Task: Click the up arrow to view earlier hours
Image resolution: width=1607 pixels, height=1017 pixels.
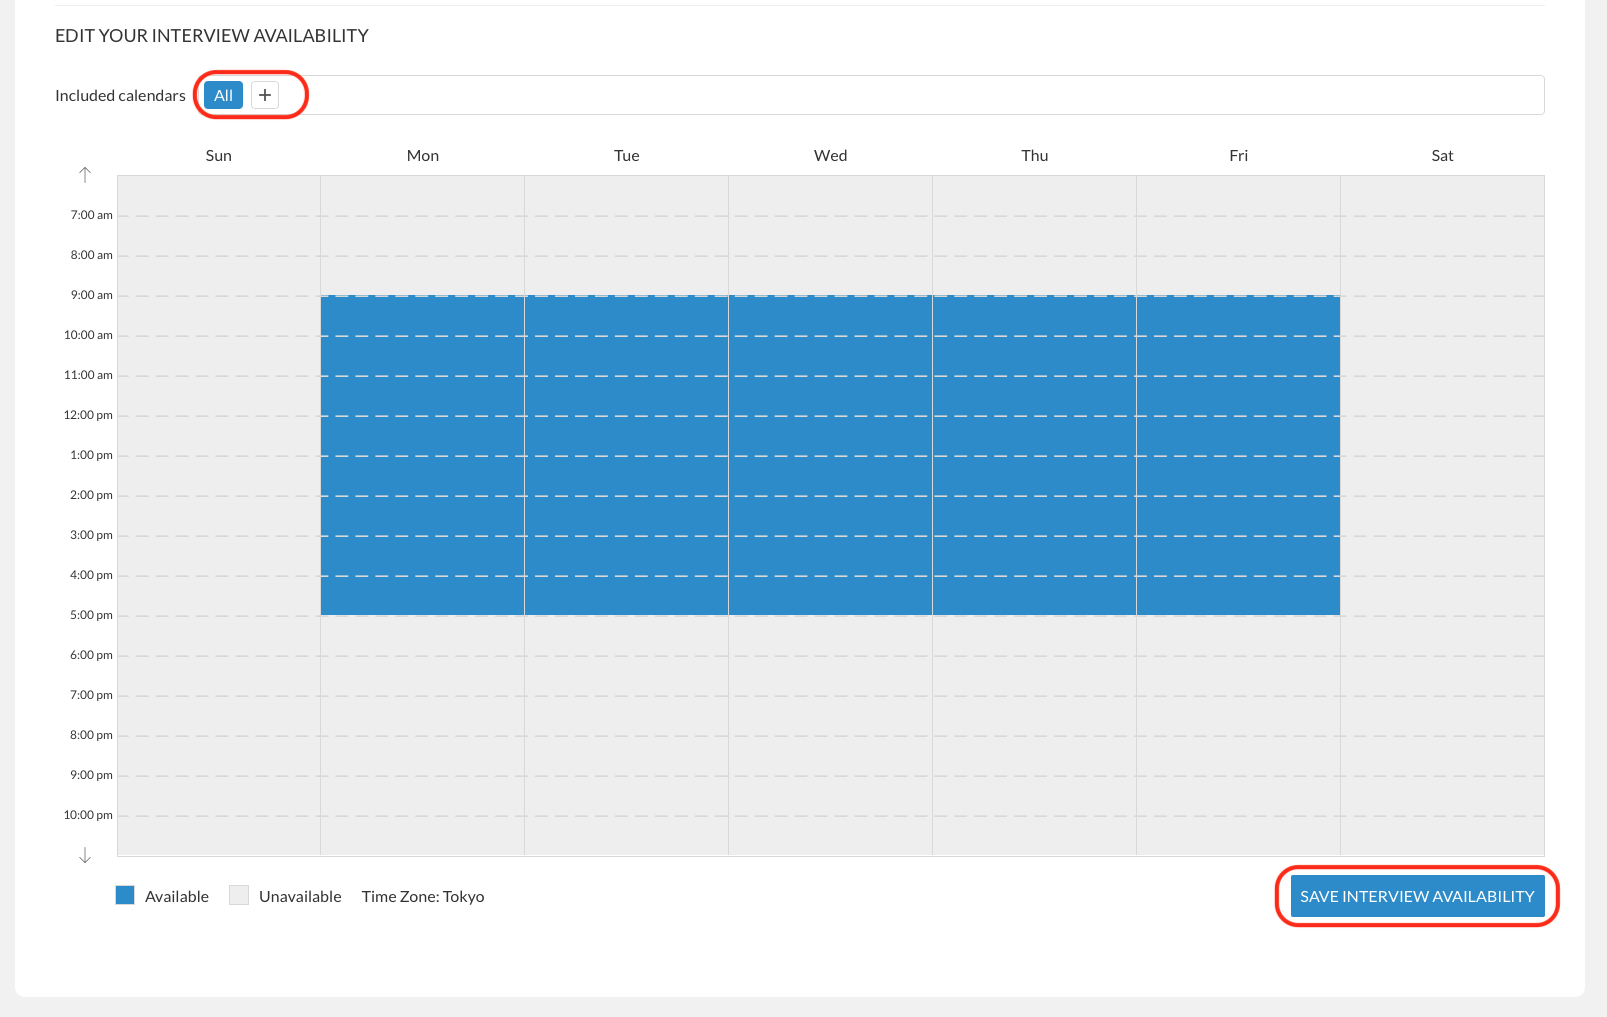Action: tap(85, 174)
